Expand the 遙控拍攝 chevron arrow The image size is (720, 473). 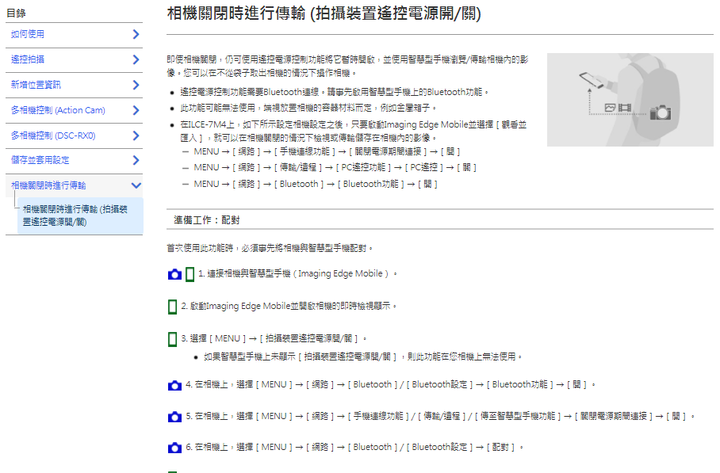[x=135, y=59]
